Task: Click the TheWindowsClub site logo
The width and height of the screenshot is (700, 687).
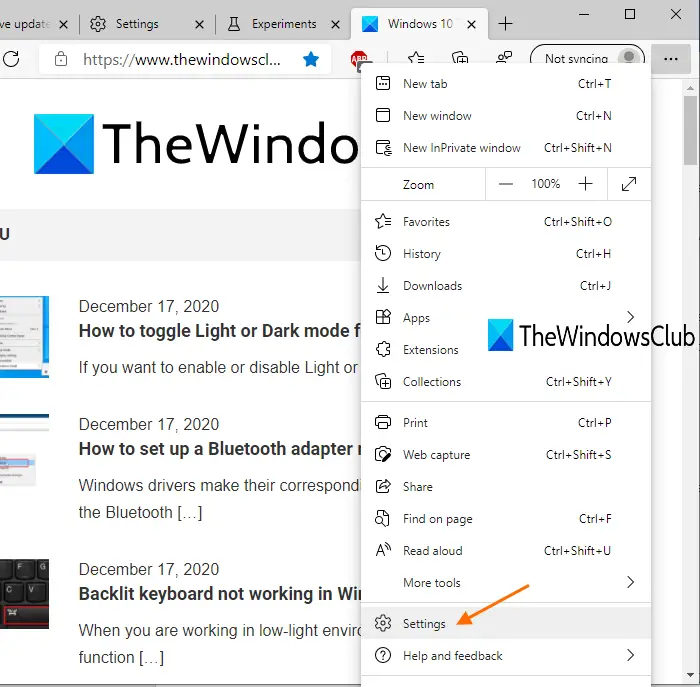Action: (x=196, y=144)
